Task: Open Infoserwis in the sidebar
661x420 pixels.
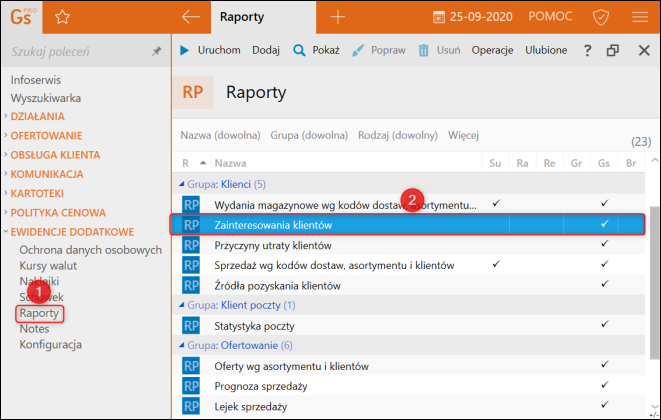Action: 36,80
